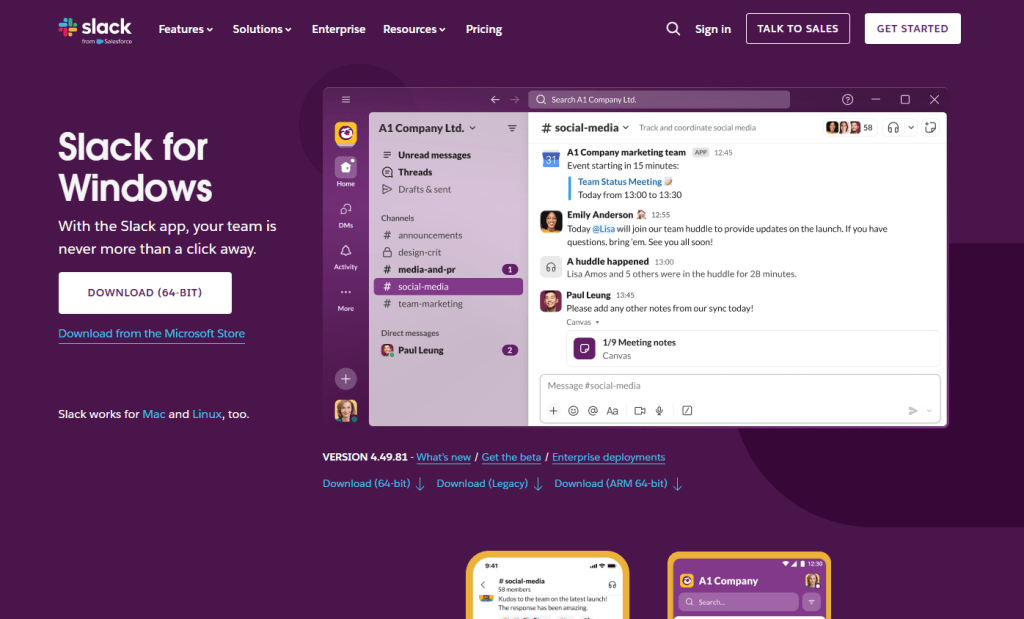Select the social-media channel in sidebar
The image size is (1024, 619).
click(448, 287)
